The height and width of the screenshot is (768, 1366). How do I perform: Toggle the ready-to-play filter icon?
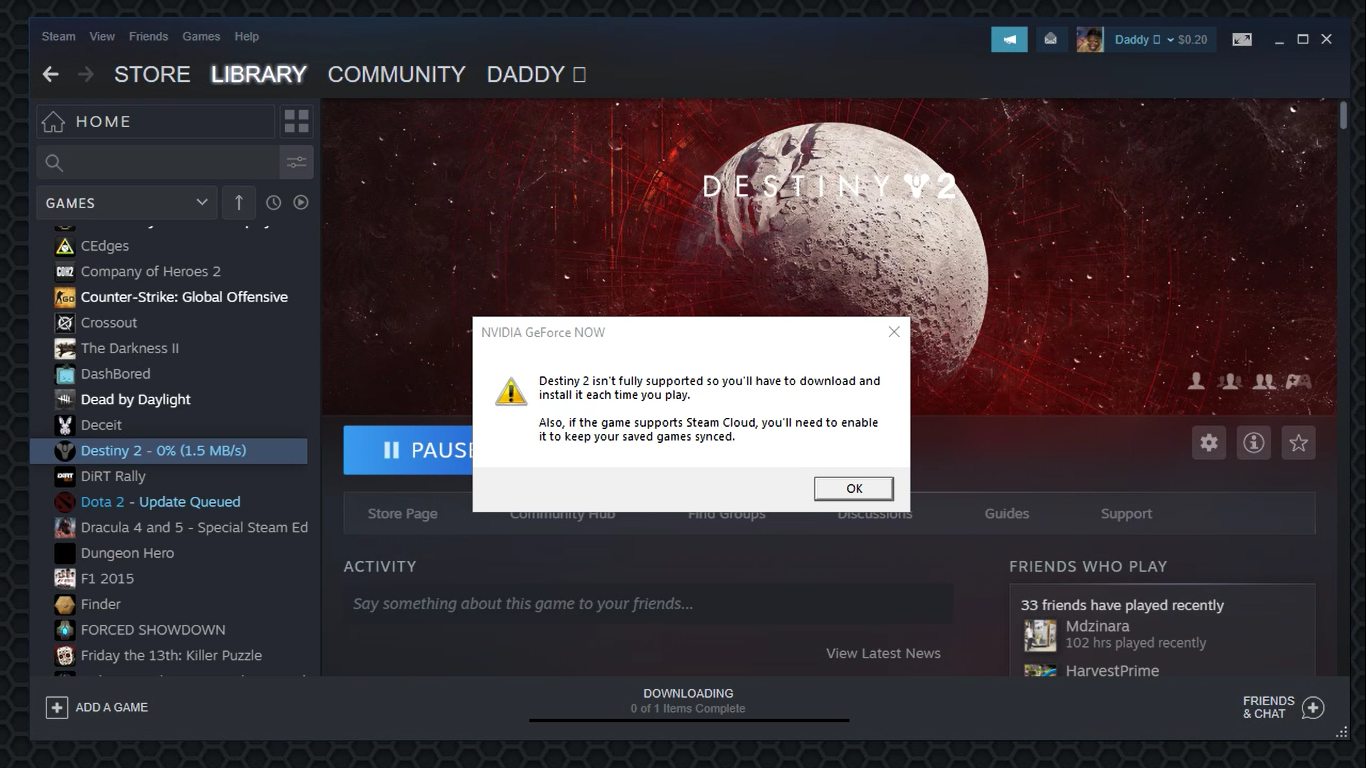coord(301,203)
